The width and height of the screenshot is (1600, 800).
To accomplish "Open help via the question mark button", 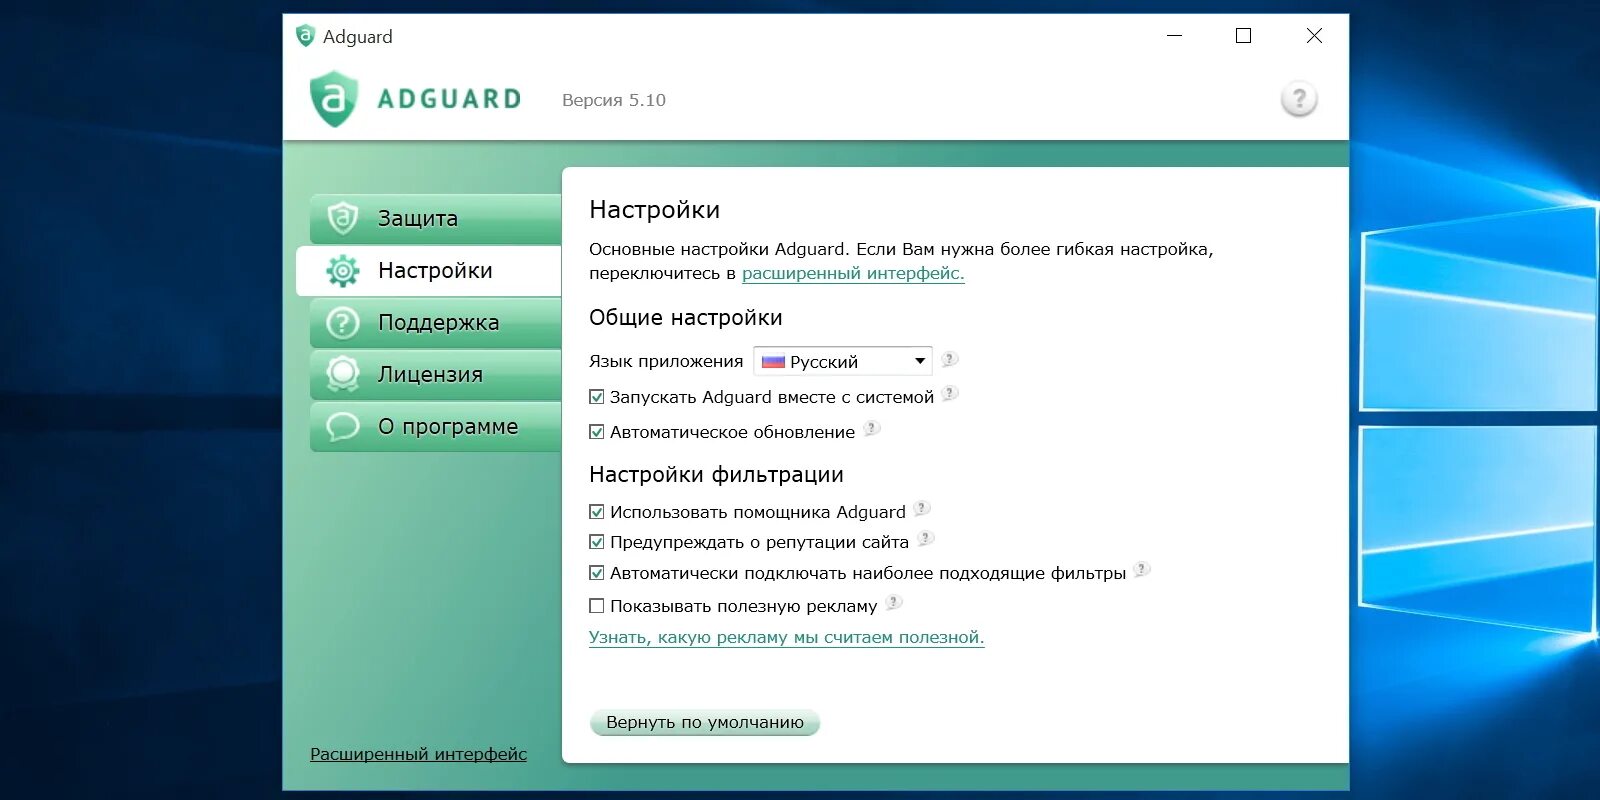I will [1299, 99].
